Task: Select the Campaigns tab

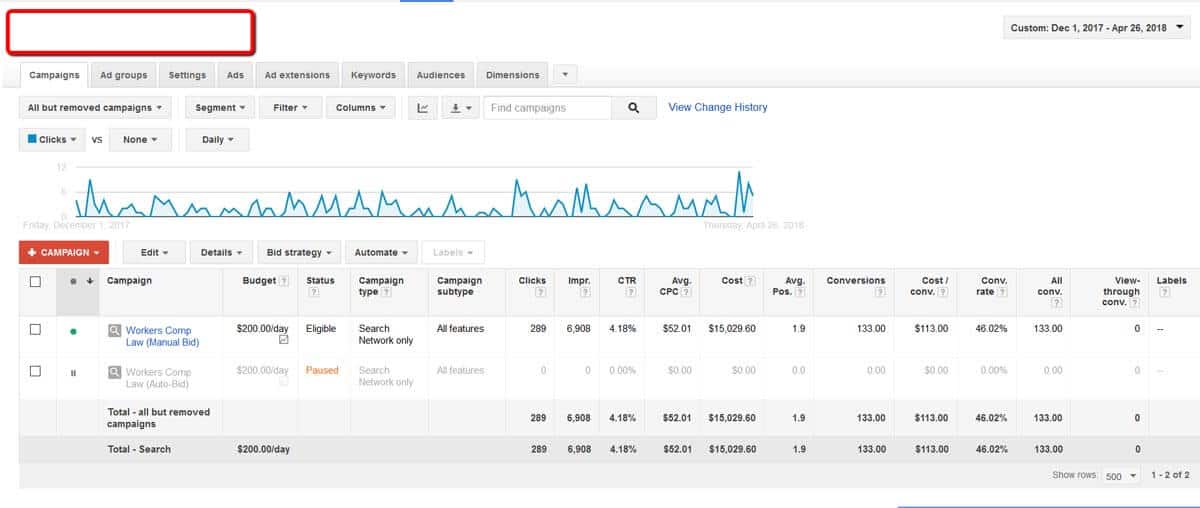Action: 54,75
